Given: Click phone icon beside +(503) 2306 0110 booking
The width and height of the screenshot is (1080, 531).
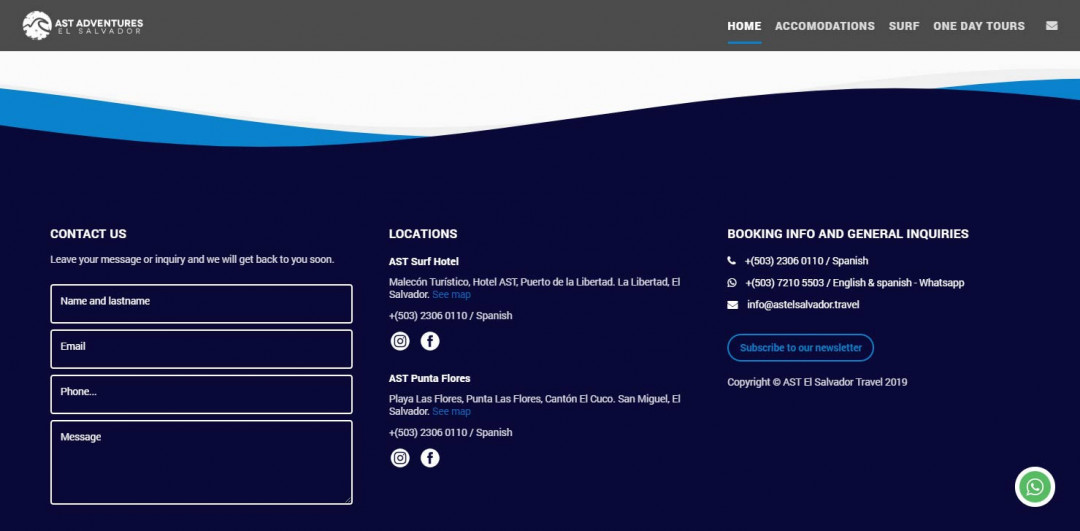Looking at the screenshot, I should click(731, 260).
